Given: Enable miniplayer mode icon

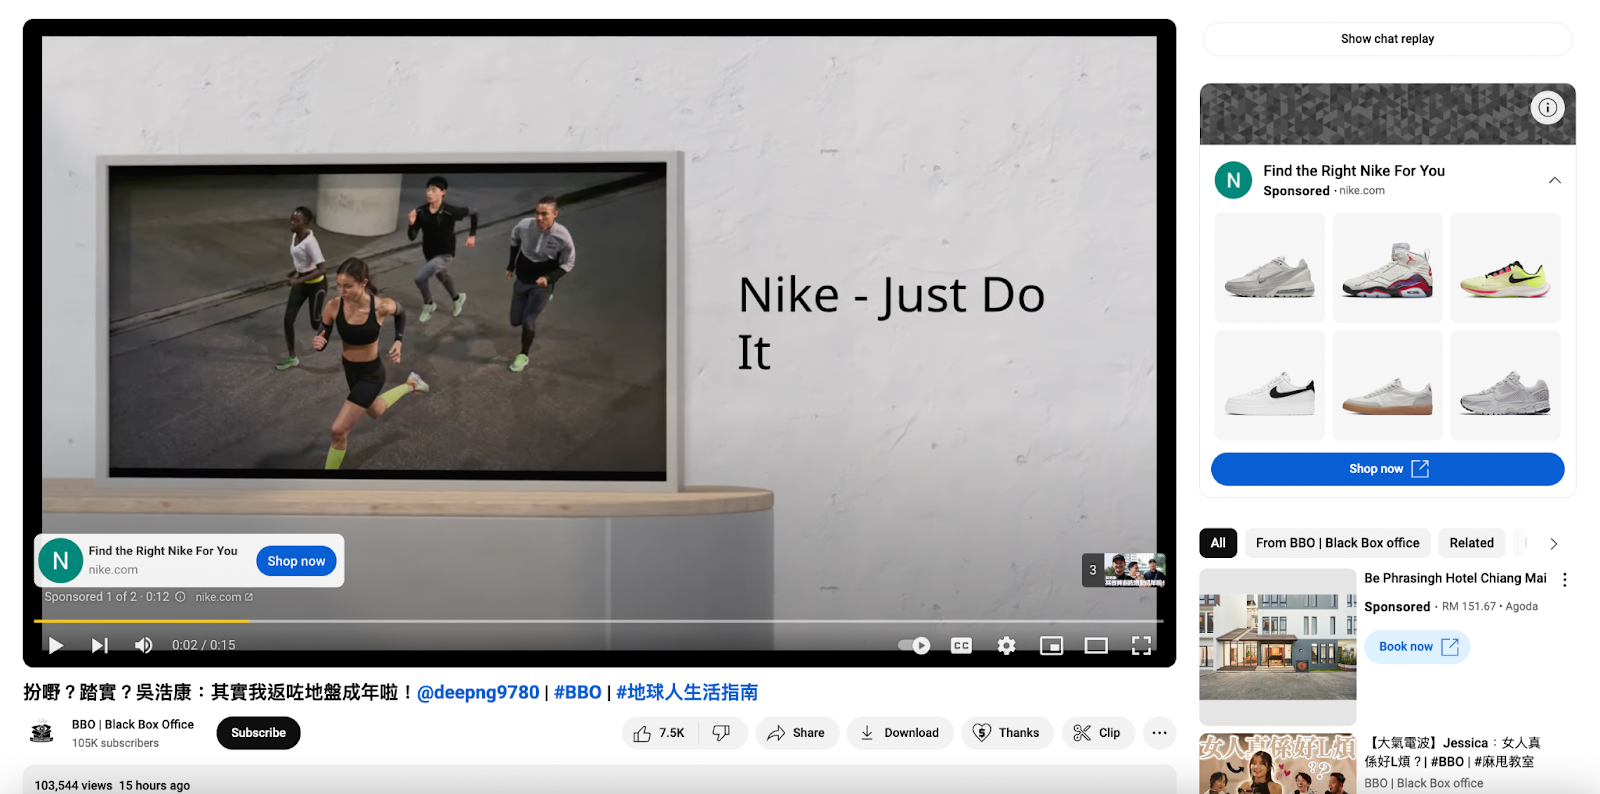Looking at the screenshot, I should tap(1051, 645).
